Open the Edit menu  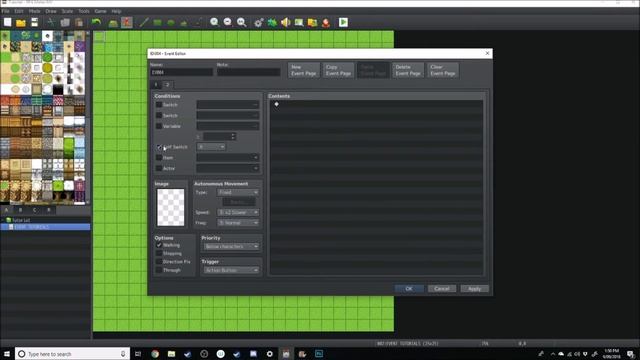(x=19, y=11)
